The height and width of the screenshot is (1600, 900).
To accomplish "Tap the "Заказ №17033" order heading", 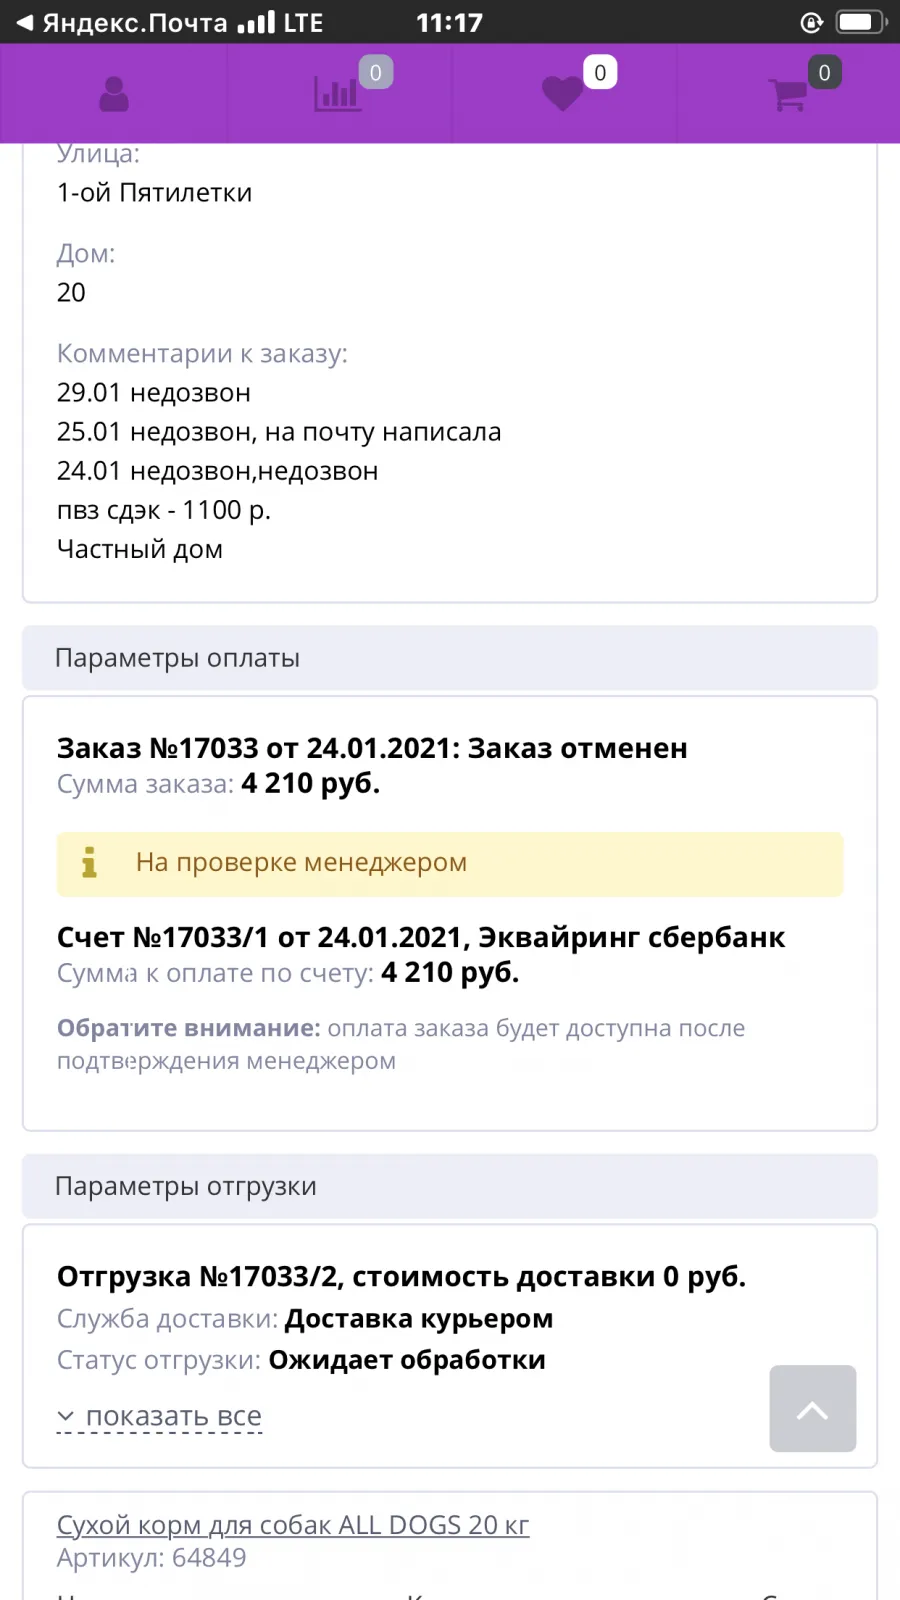I will (372, 748).
